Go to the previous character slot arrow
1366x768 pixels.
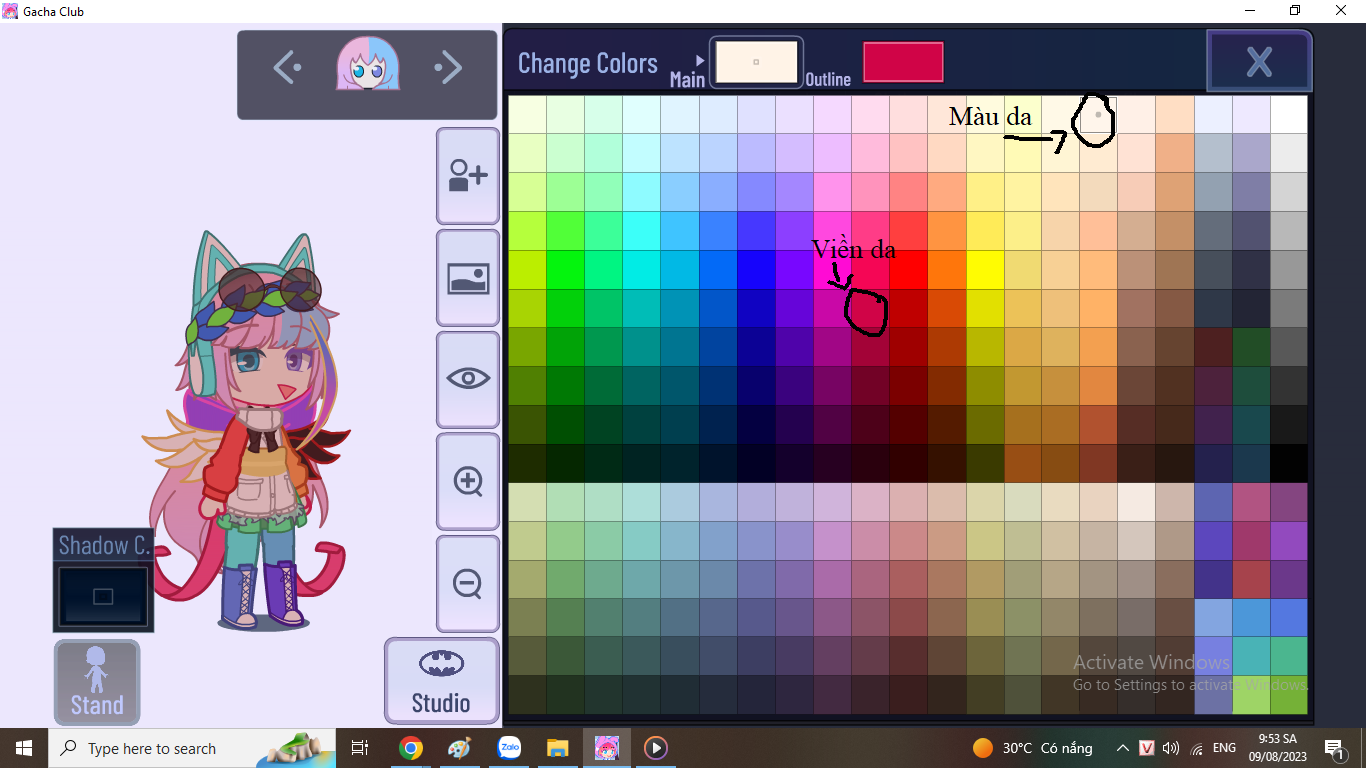coord(287,68)
